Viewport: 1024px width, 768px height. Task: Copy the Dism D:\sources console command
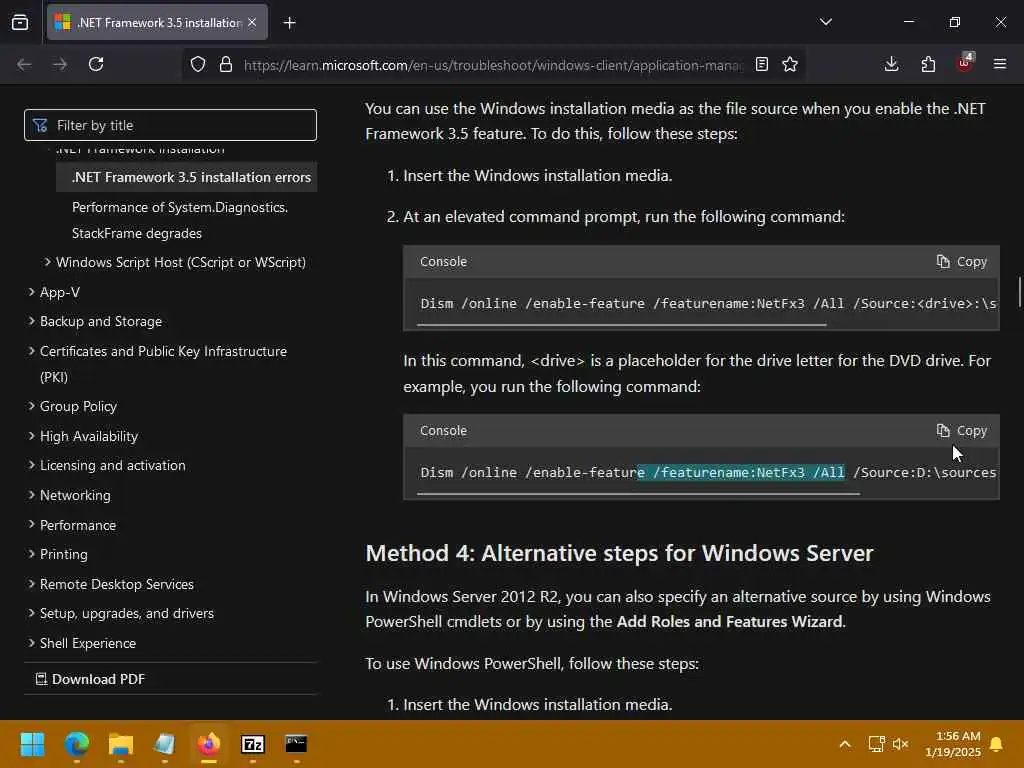961,430
